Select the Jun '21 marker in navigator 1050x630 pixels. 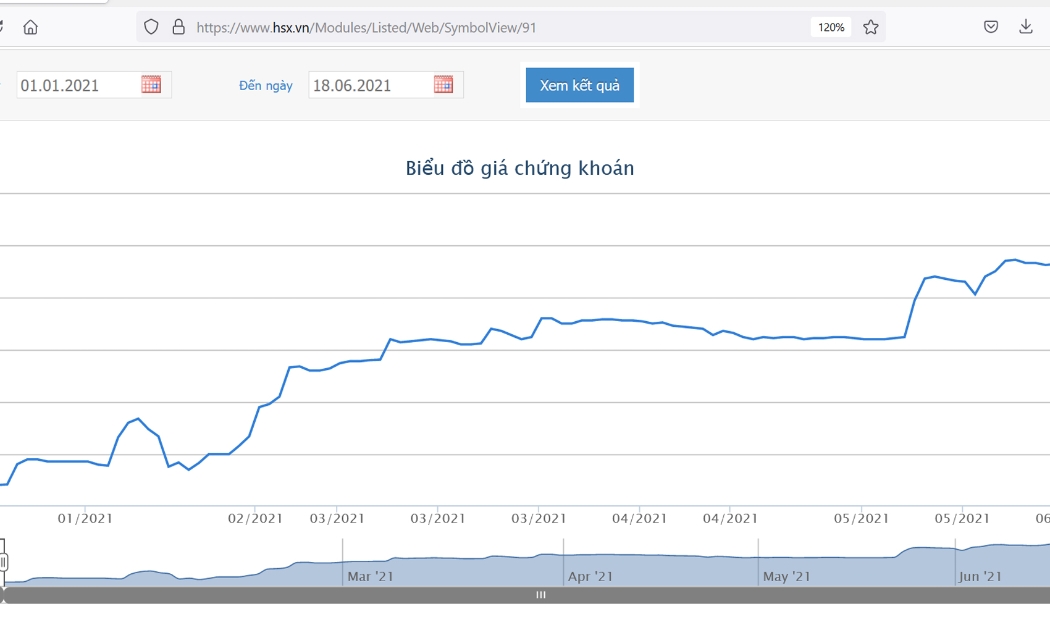tap(980, 576)
